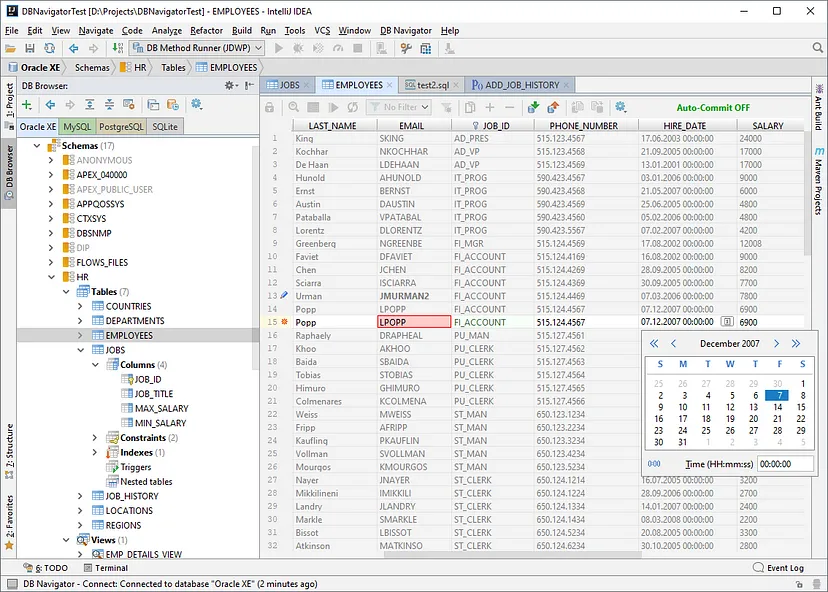Image resolution: width=828 pixels, height=592 pixels.
Task: Open the run configuration DB Method Runner dropdown
Action: tap(197, 48)
